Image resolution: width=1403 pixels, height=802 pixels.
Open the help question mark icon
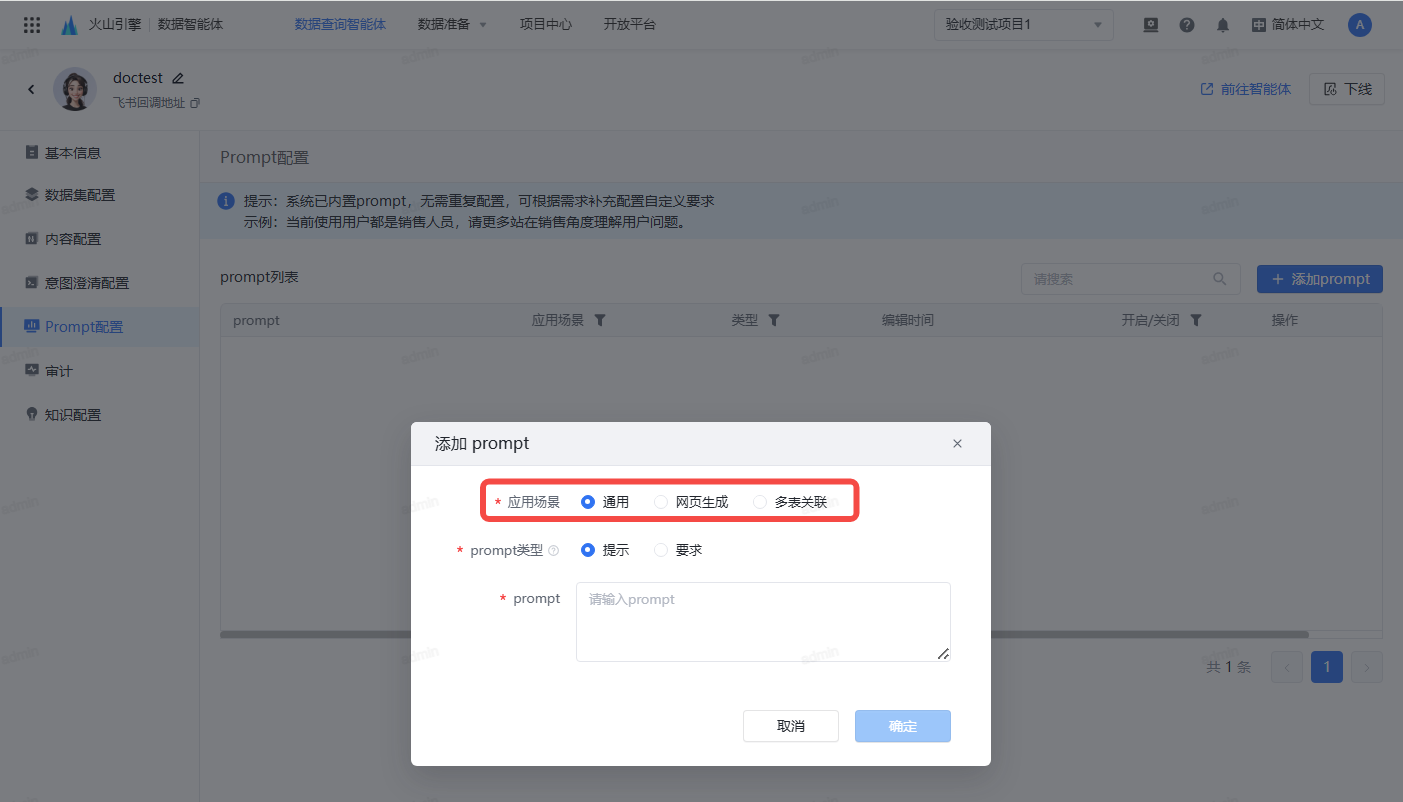[x=1187, y=25]
